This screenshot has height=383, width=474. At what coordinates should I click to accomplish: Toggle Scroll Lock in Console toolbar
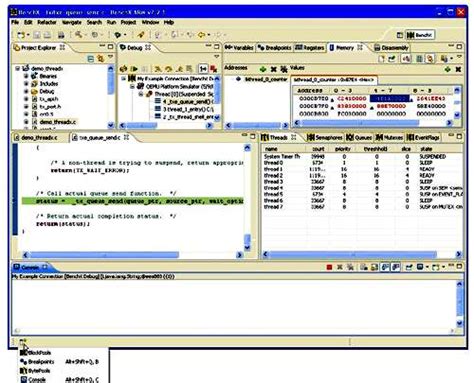[374, 267]
